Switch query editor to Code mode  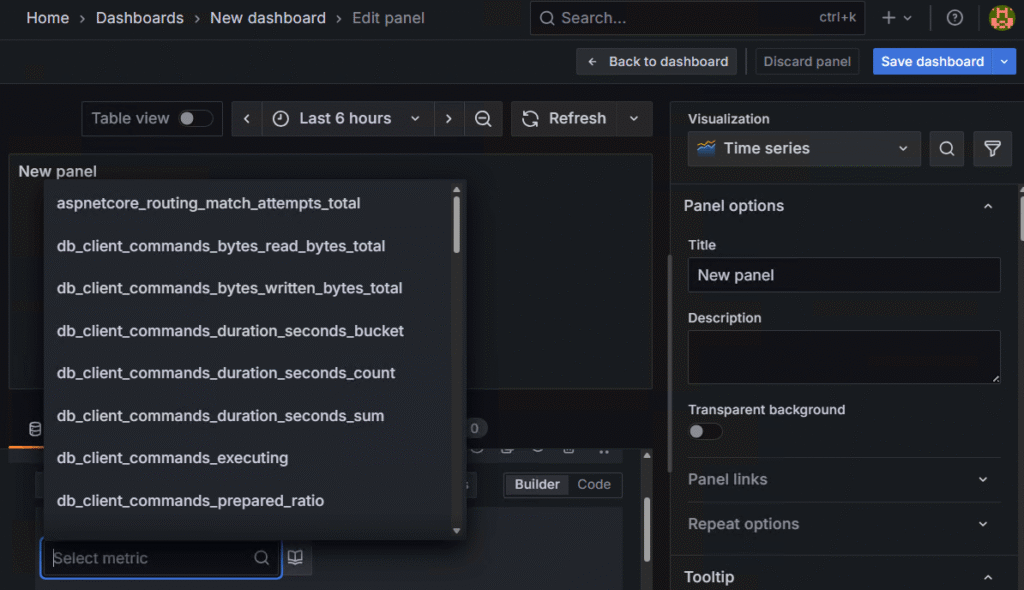pos(594,484)
